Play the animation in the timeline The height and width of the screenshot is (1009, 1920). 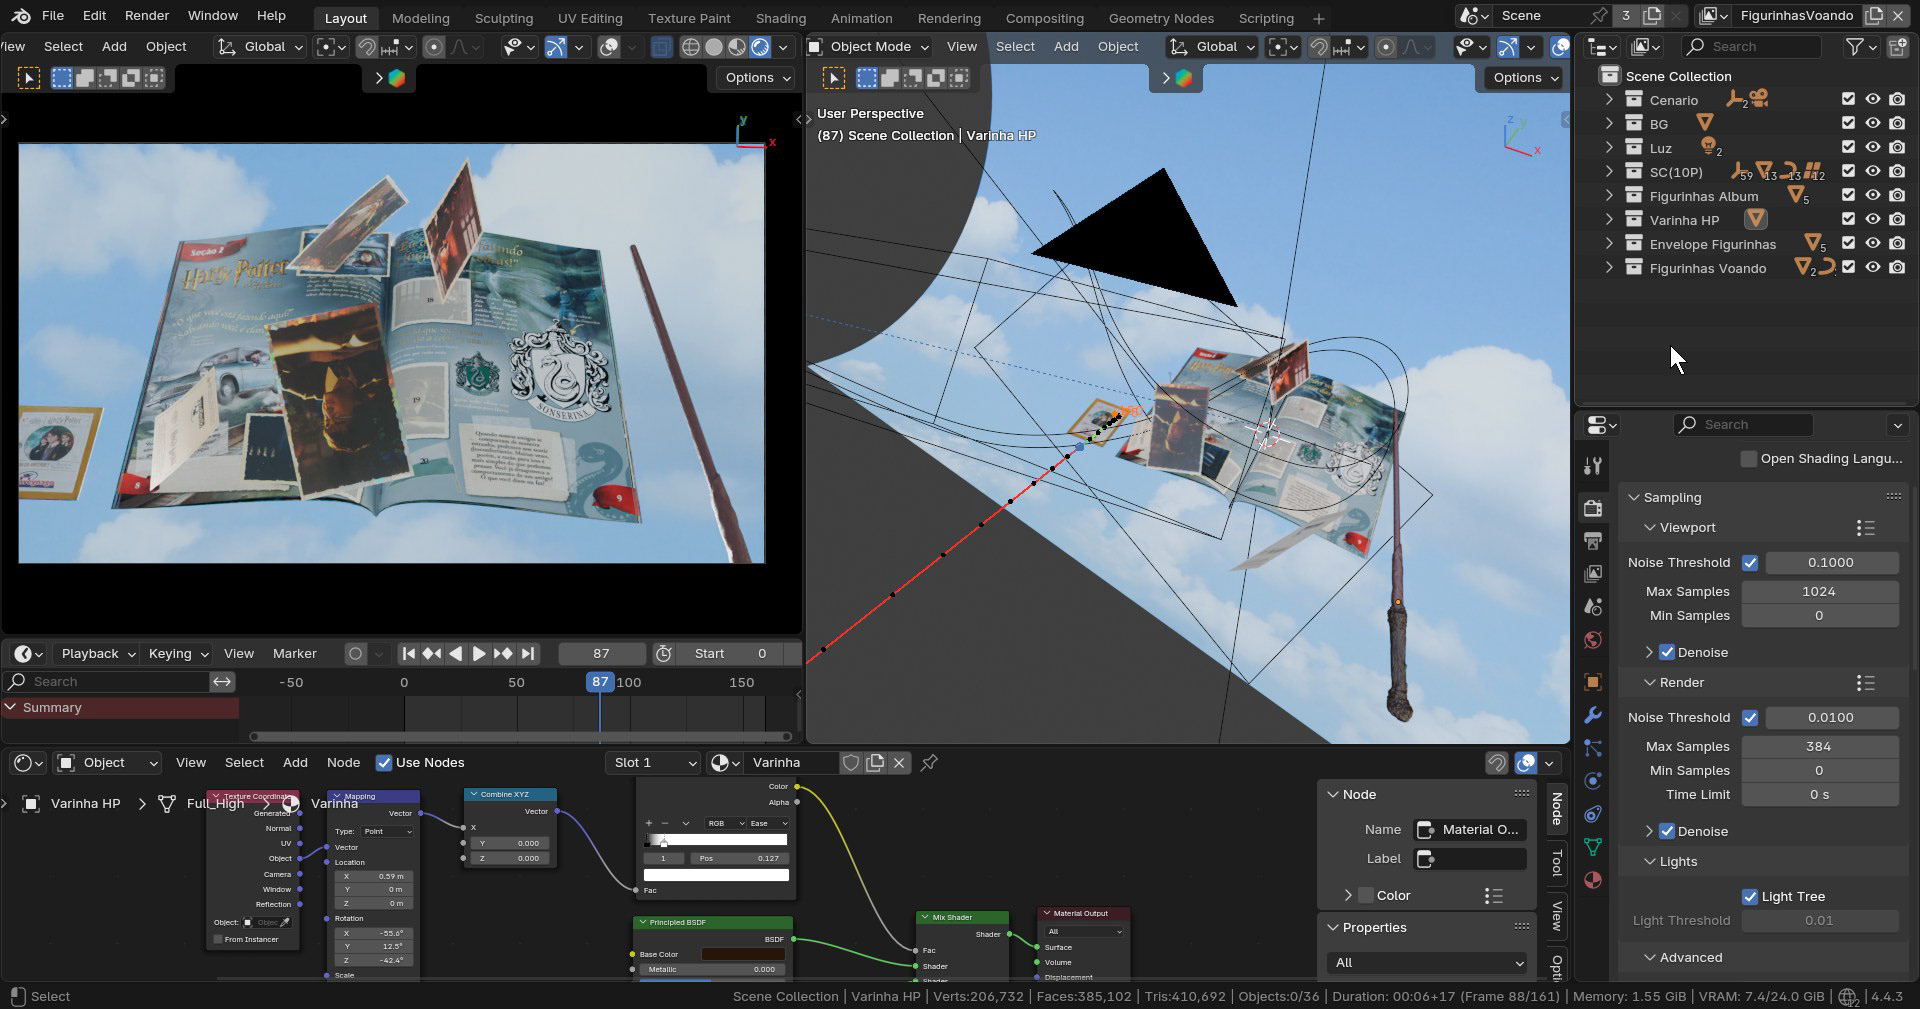click(x=479, y=654)
